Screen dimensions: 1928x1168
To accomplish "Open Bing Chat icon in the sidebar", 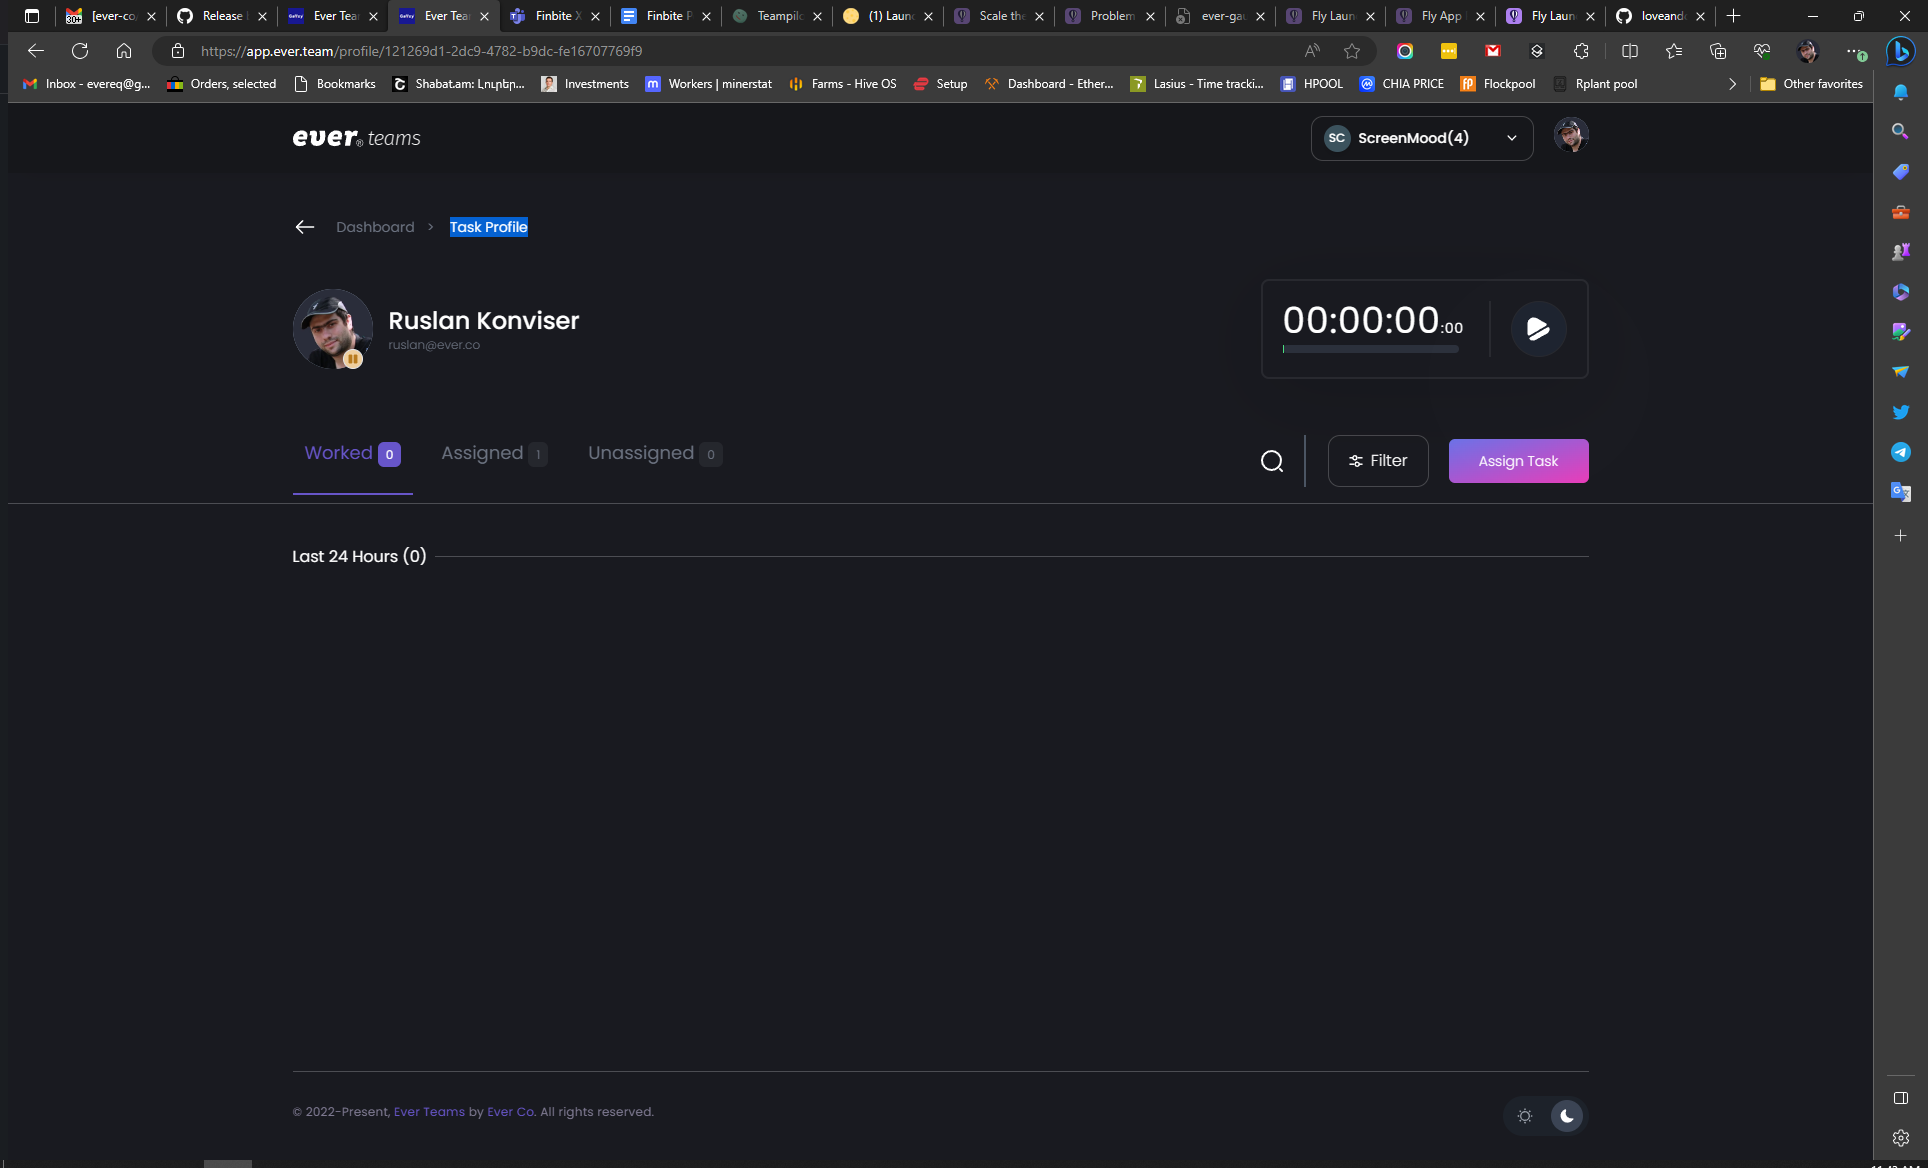I will coord(1899,51).
